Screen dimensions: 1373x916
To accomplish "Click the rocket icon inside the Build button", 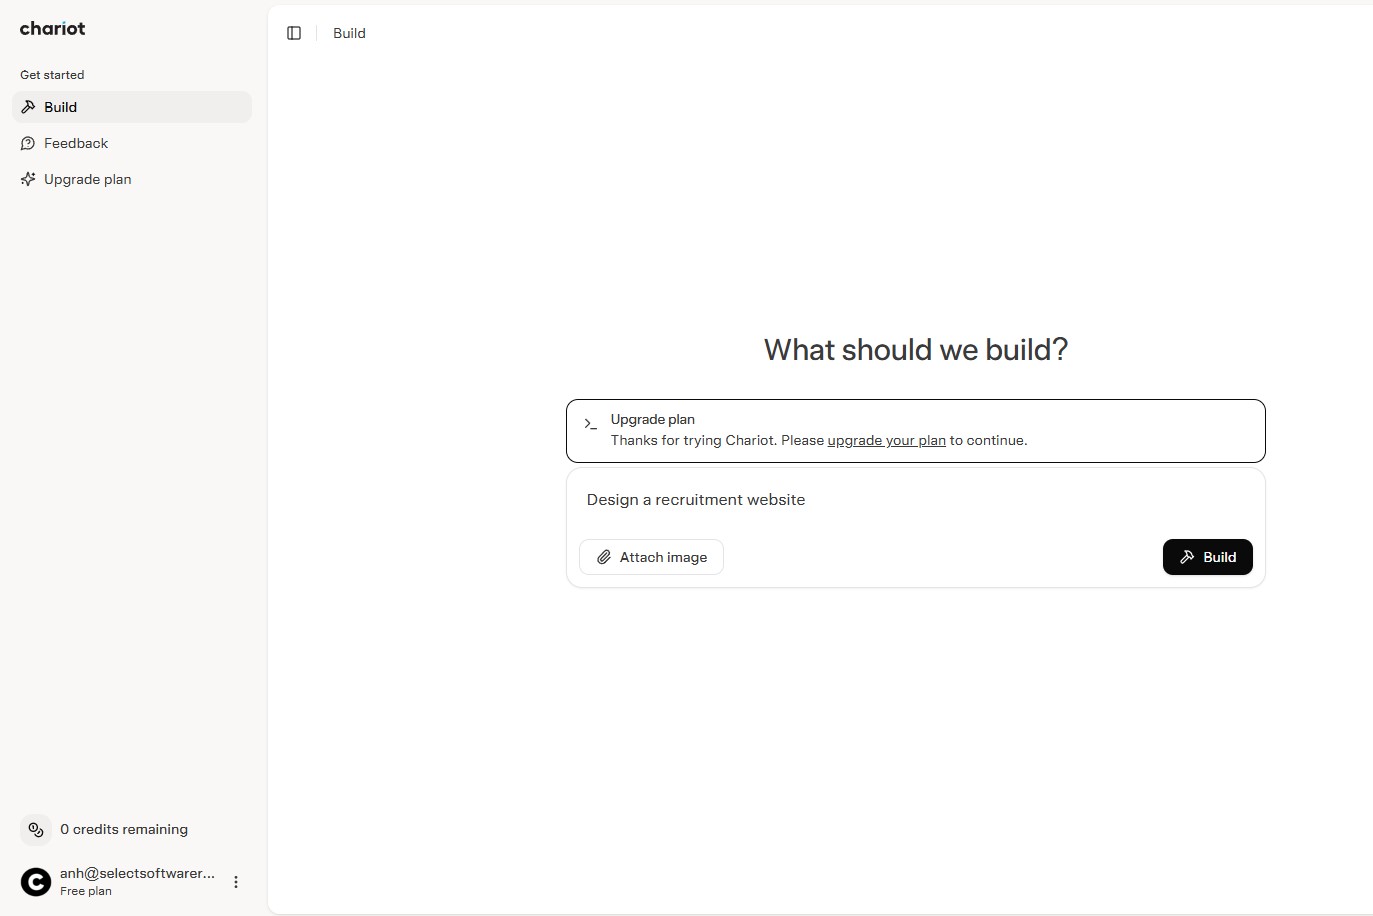I will pos(1185,557).
